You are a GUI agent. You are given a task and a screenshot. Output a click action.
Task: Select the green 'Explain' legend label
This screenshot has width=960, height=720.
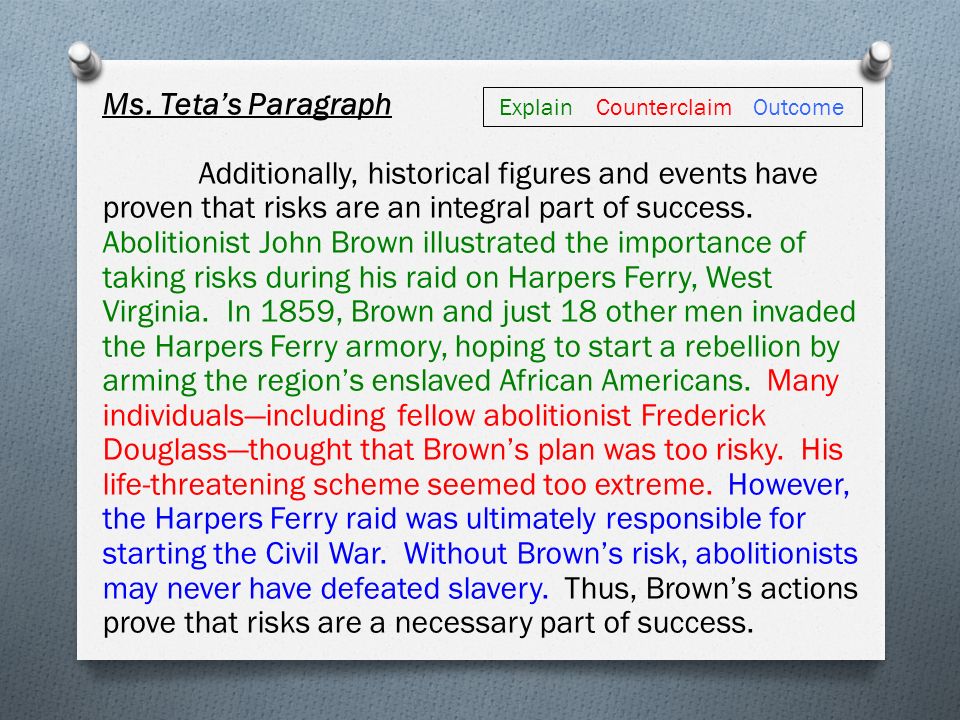pyautogui.click(x=535, y=107)
